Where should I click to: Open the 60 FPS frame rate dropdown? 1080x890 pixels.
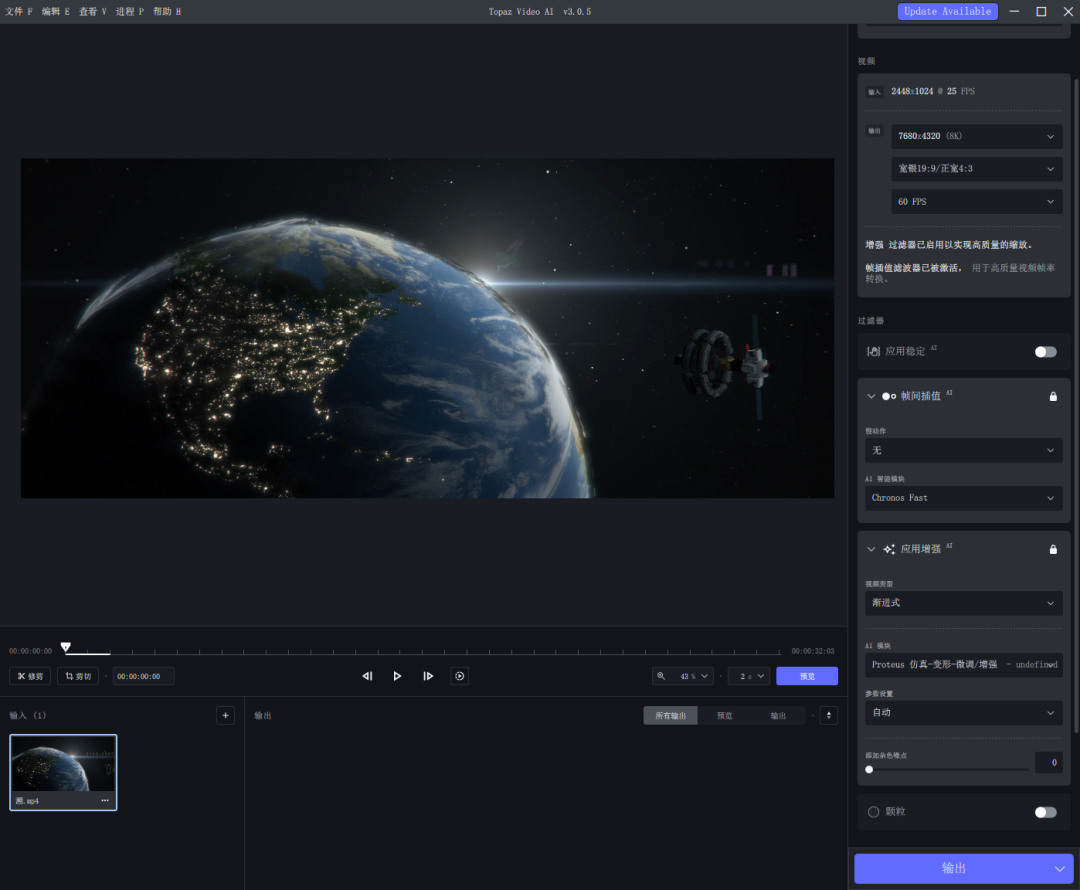coord(977,202)
